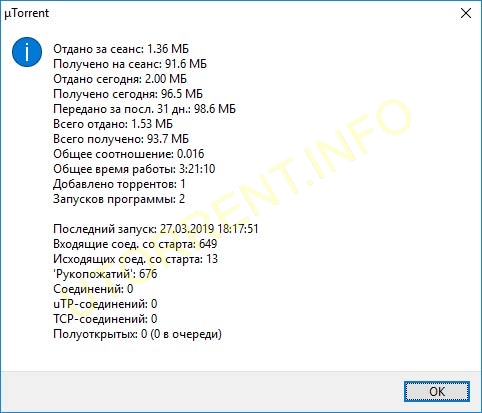Click the 'Запусков программы: 2' line

119,199
